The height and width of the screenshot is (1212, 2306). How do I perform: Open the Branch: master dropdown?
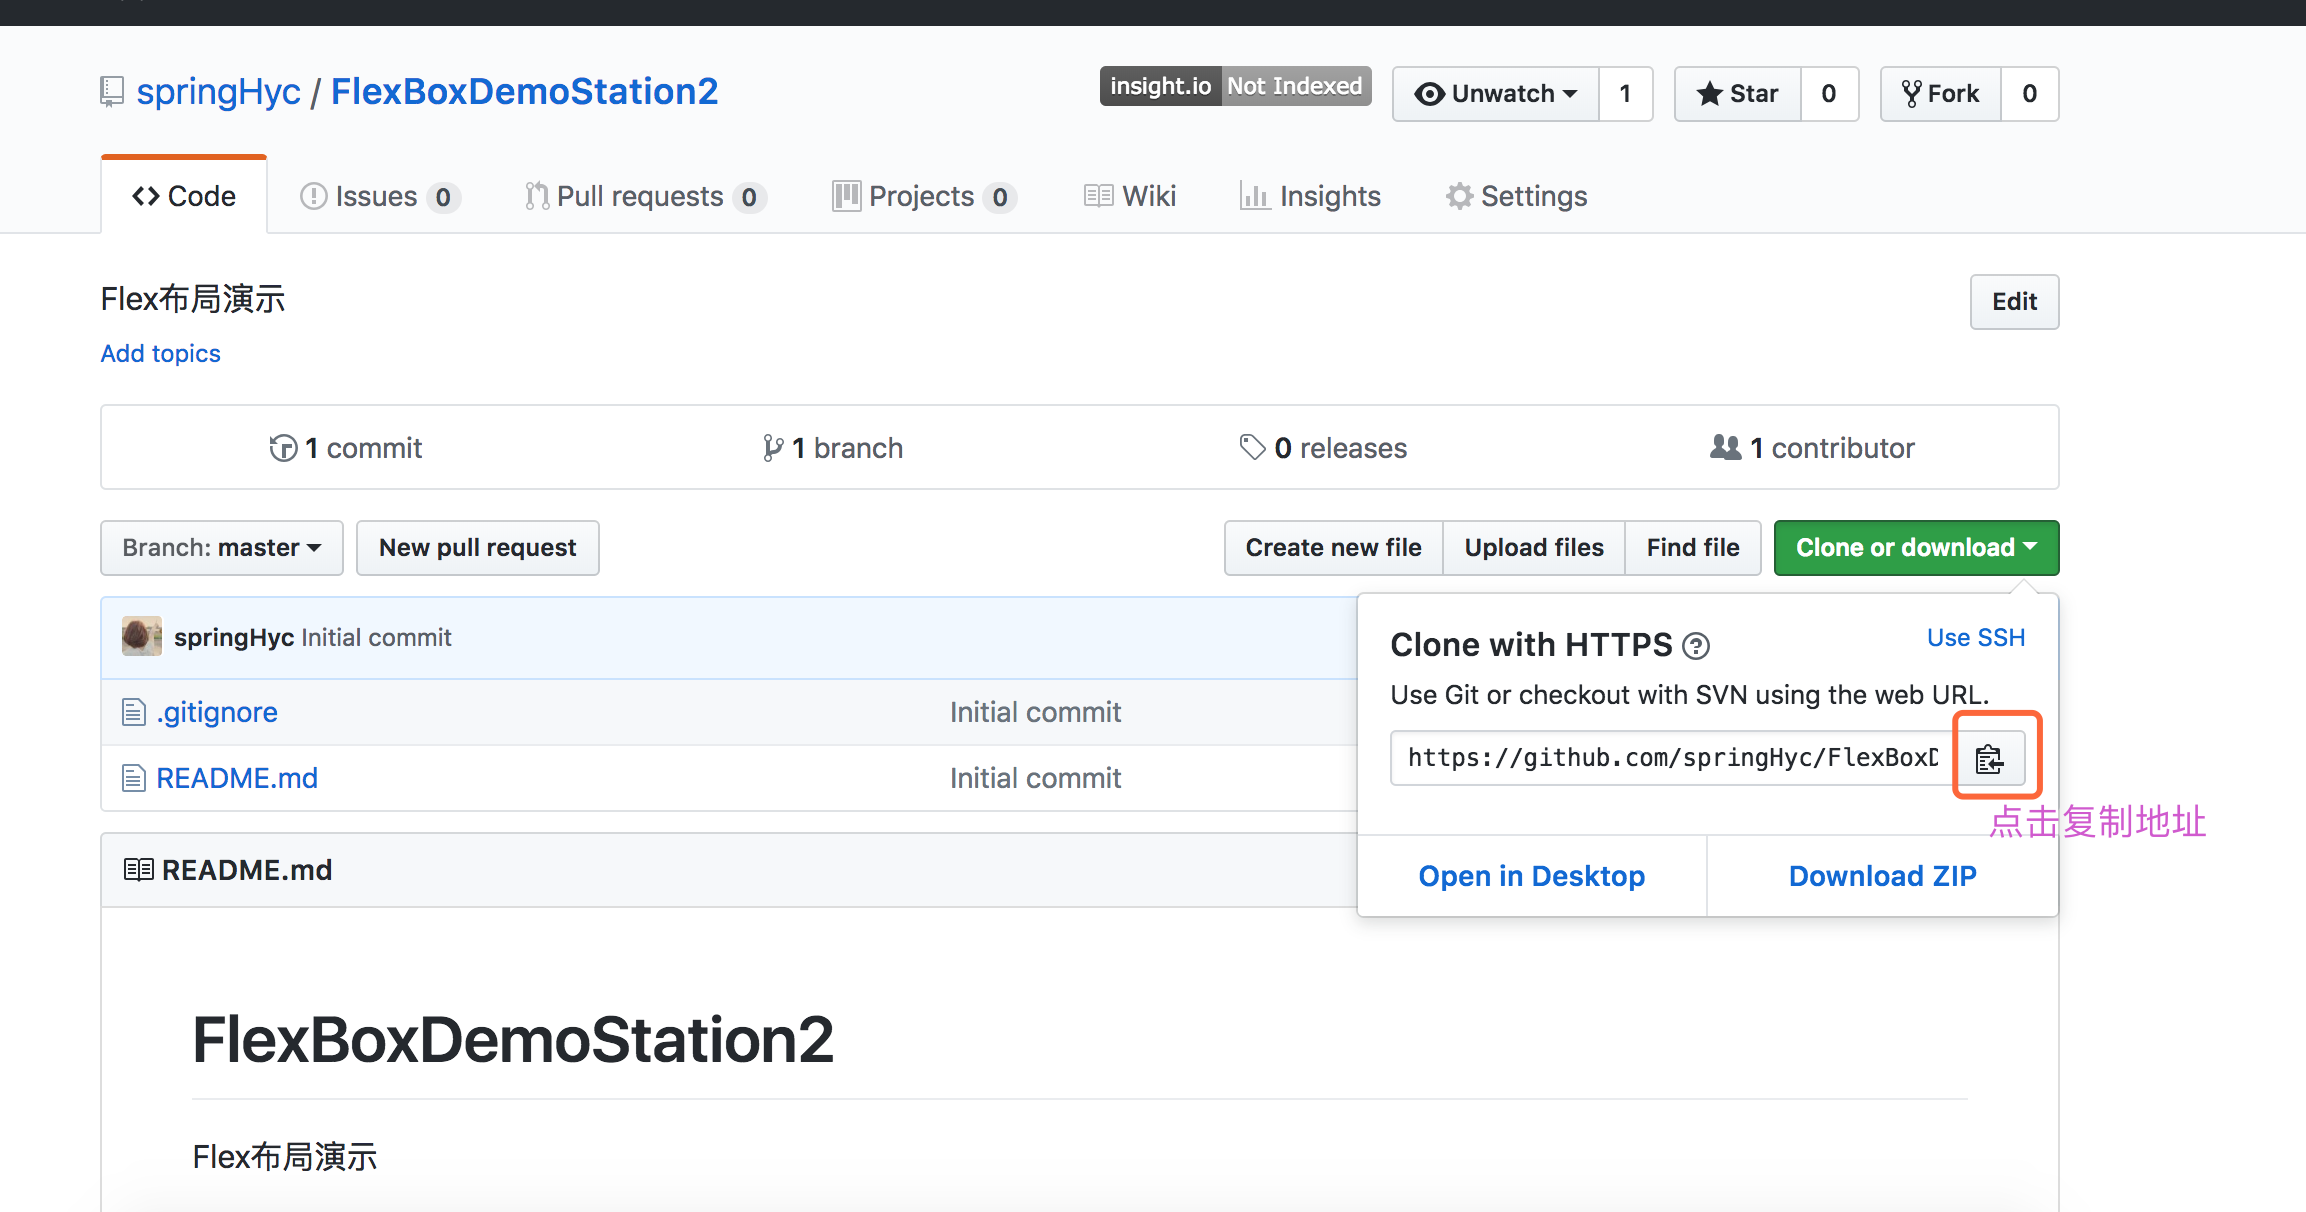click(x=221, y=548)
